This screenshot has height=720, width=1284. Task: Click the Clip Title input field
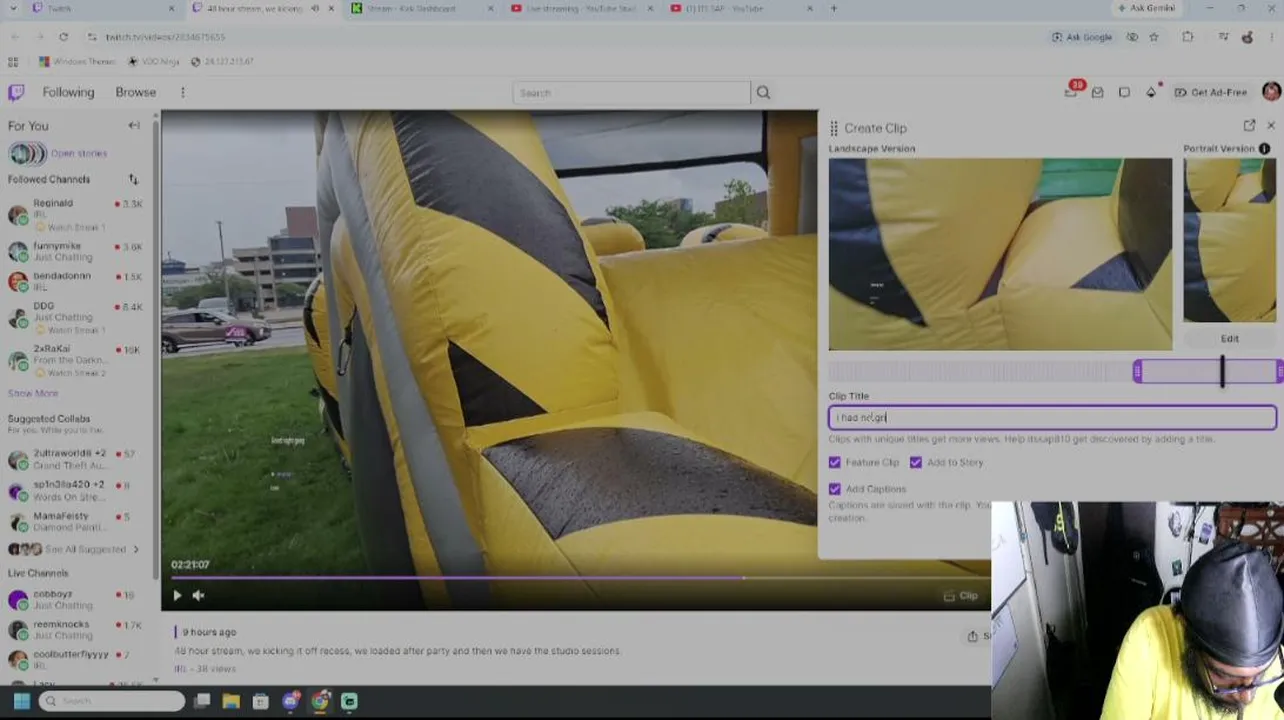[1052, 417]
